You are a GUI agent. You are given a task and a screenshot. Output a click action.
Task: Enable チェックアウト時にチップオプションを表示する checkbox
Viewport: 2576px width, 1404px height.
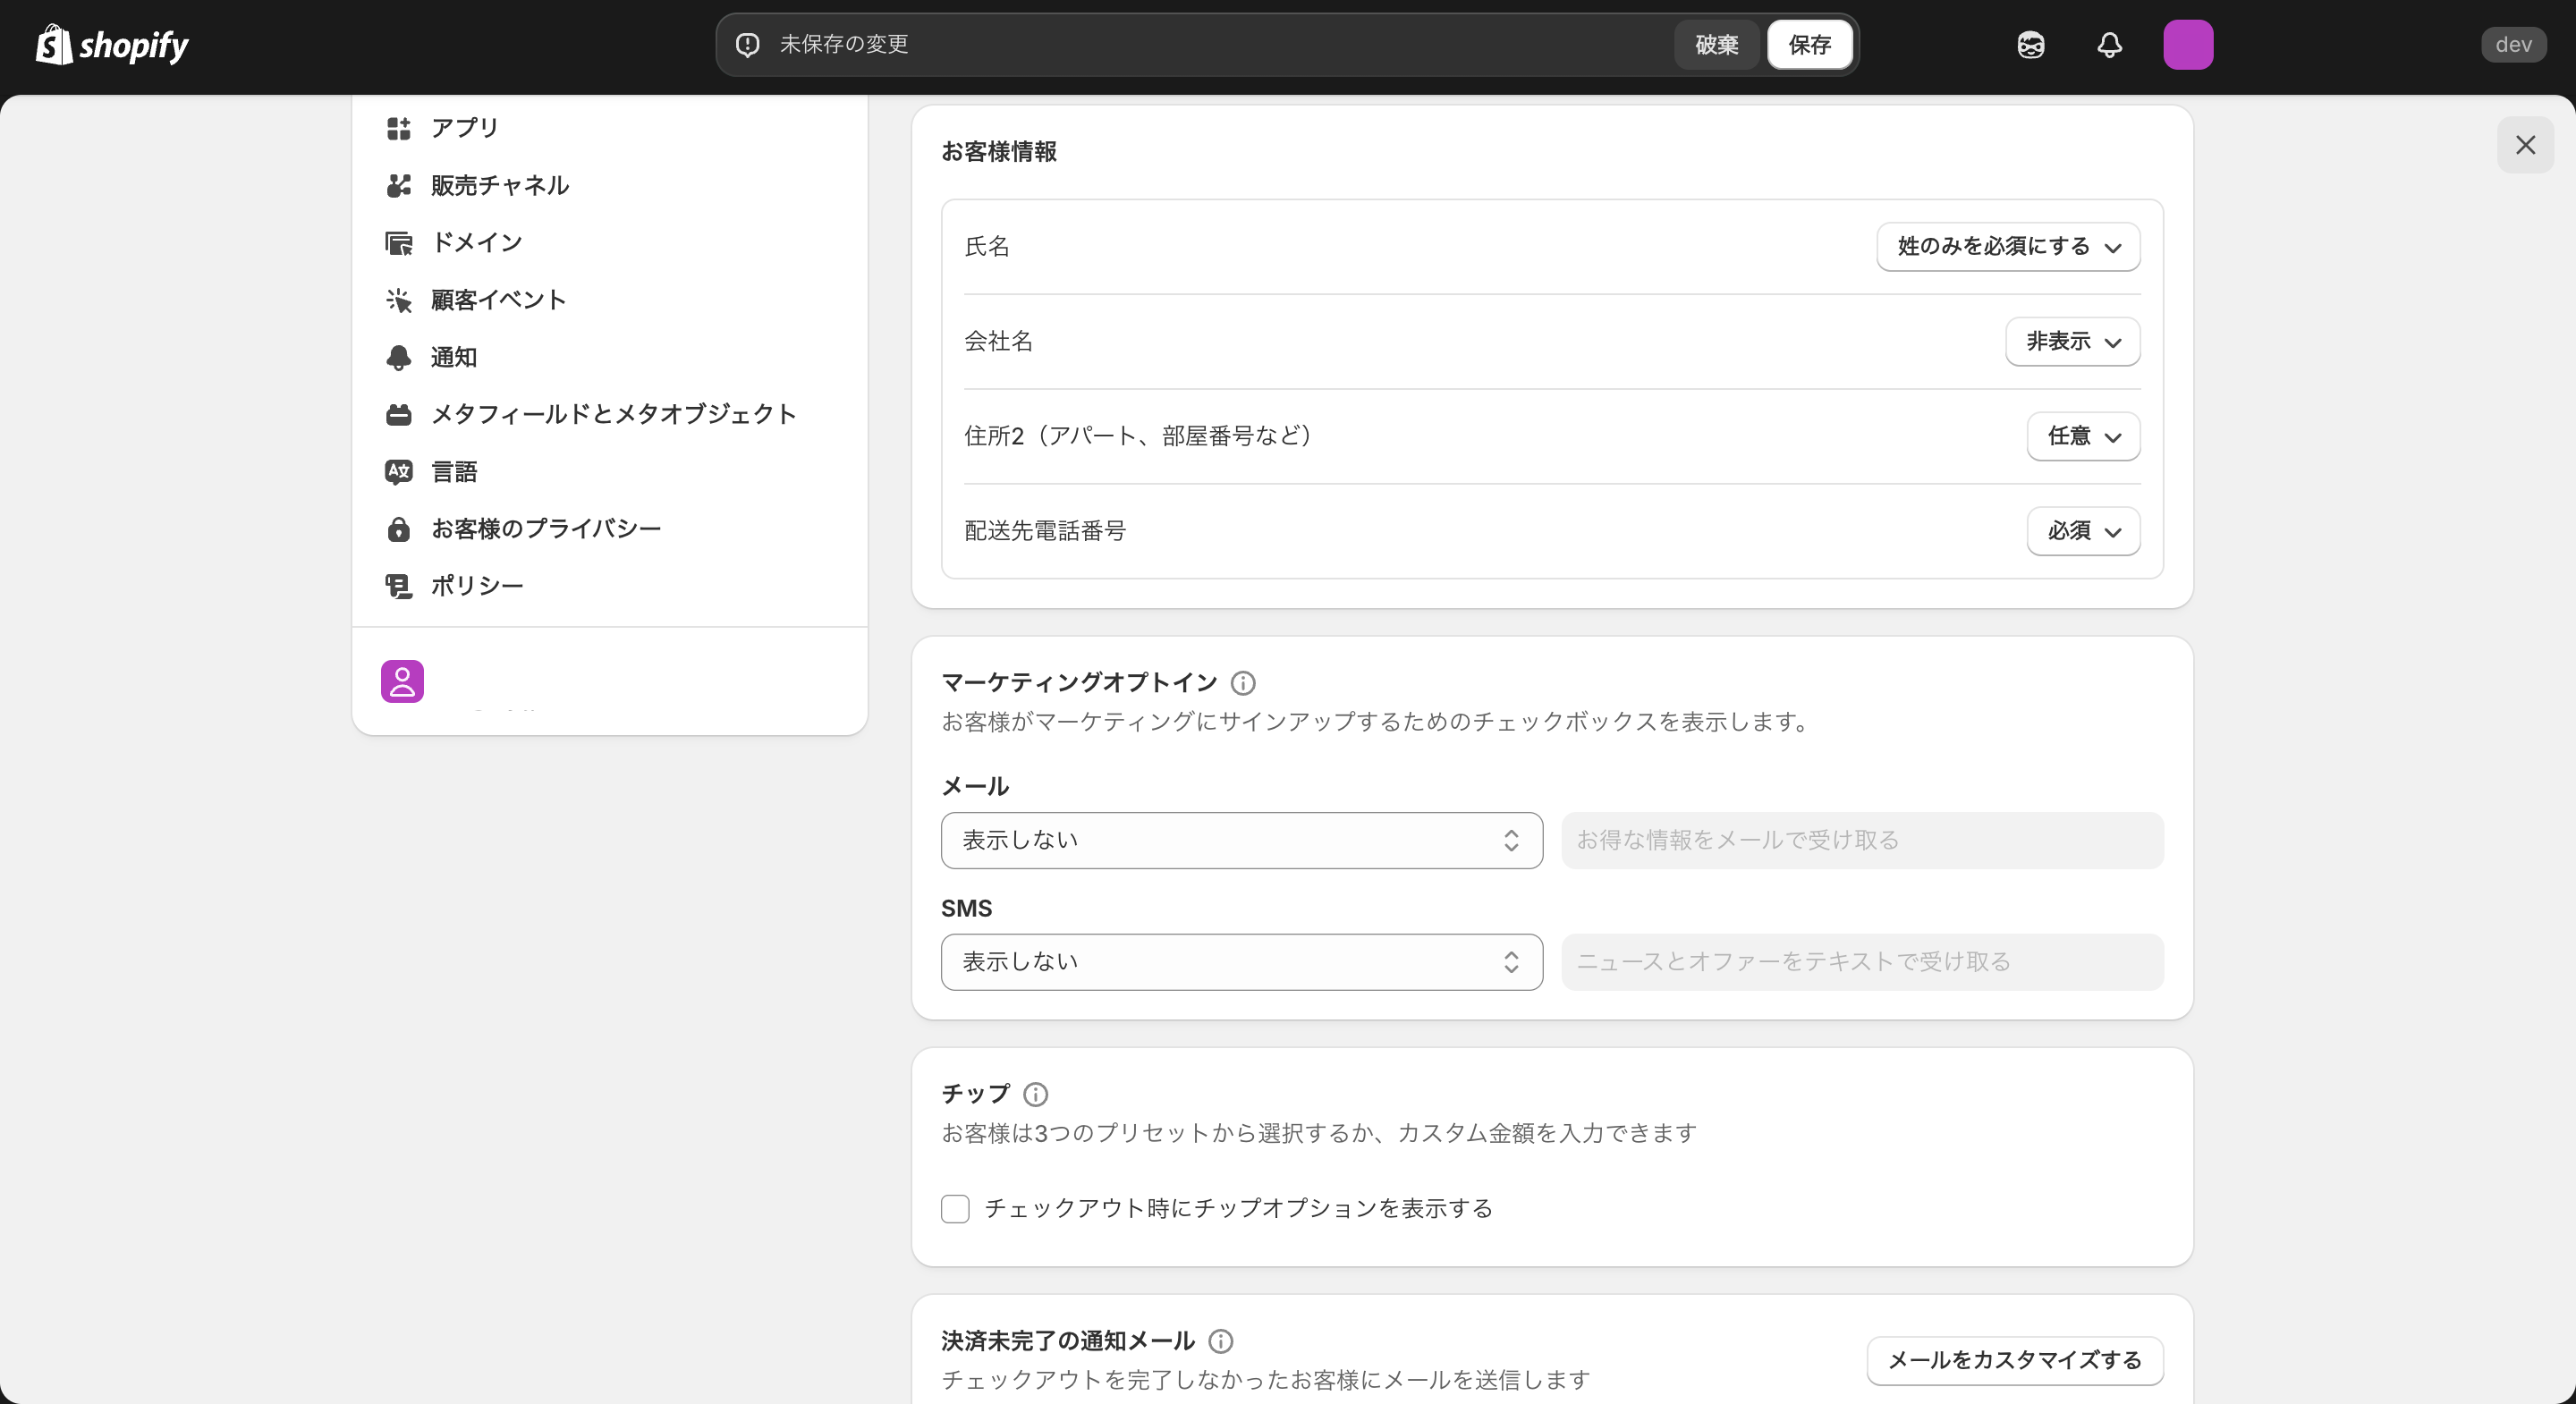pos(955,1209)
